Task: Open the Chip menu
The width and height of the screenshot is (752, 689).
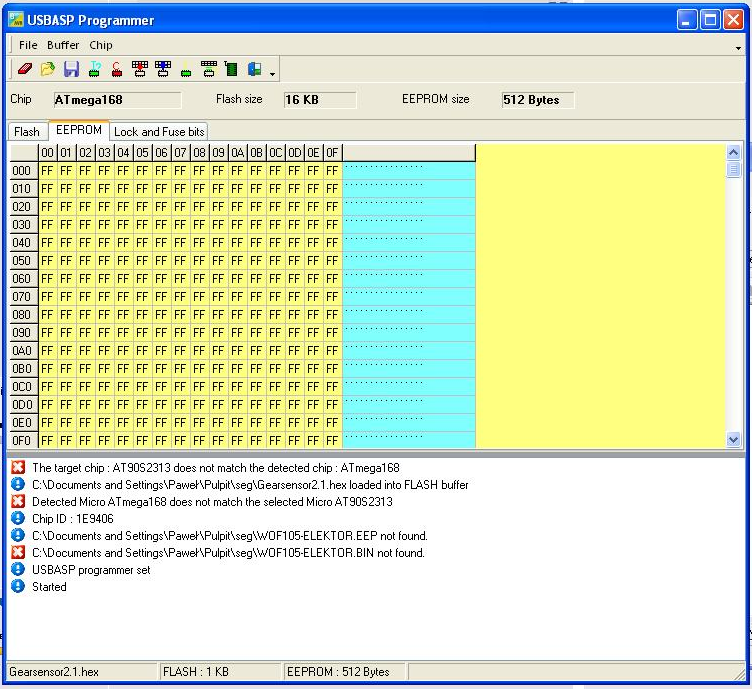Action: 101,45
